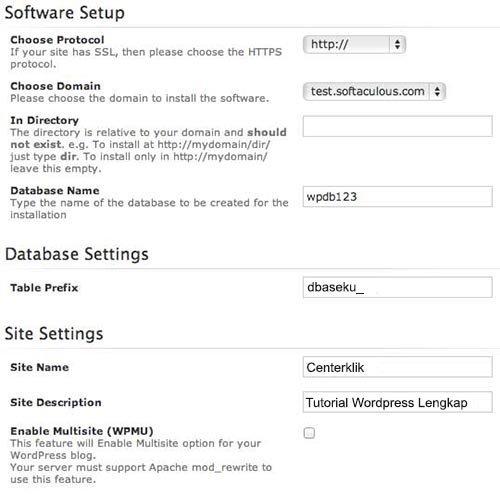Click the Software Setup heading
The width and height of the screenshot is (500, 494).
click(65, 13)
